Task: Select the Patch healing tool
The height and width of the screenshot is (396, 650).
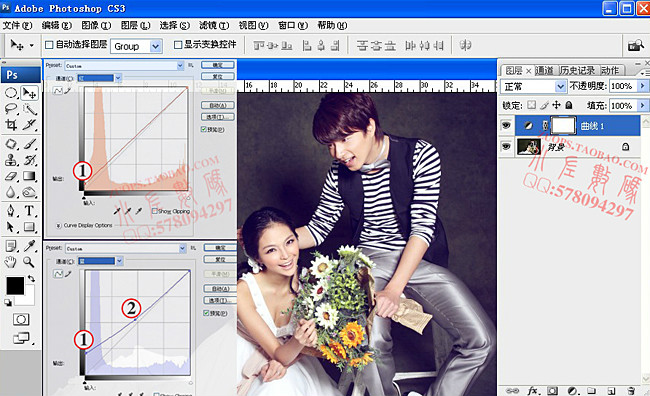Action: click(x=11, y=144)
